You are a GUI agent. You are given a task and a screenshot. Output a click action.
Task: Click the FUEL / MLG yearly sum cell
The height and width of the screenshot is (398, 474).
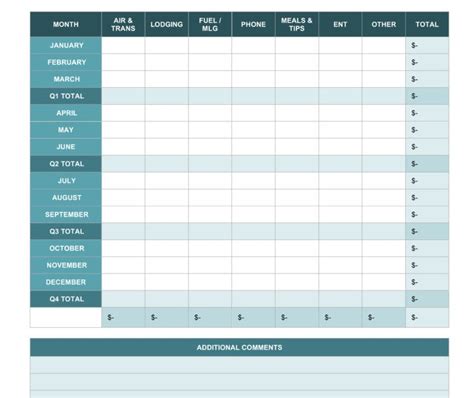click(x=210, y=318)
